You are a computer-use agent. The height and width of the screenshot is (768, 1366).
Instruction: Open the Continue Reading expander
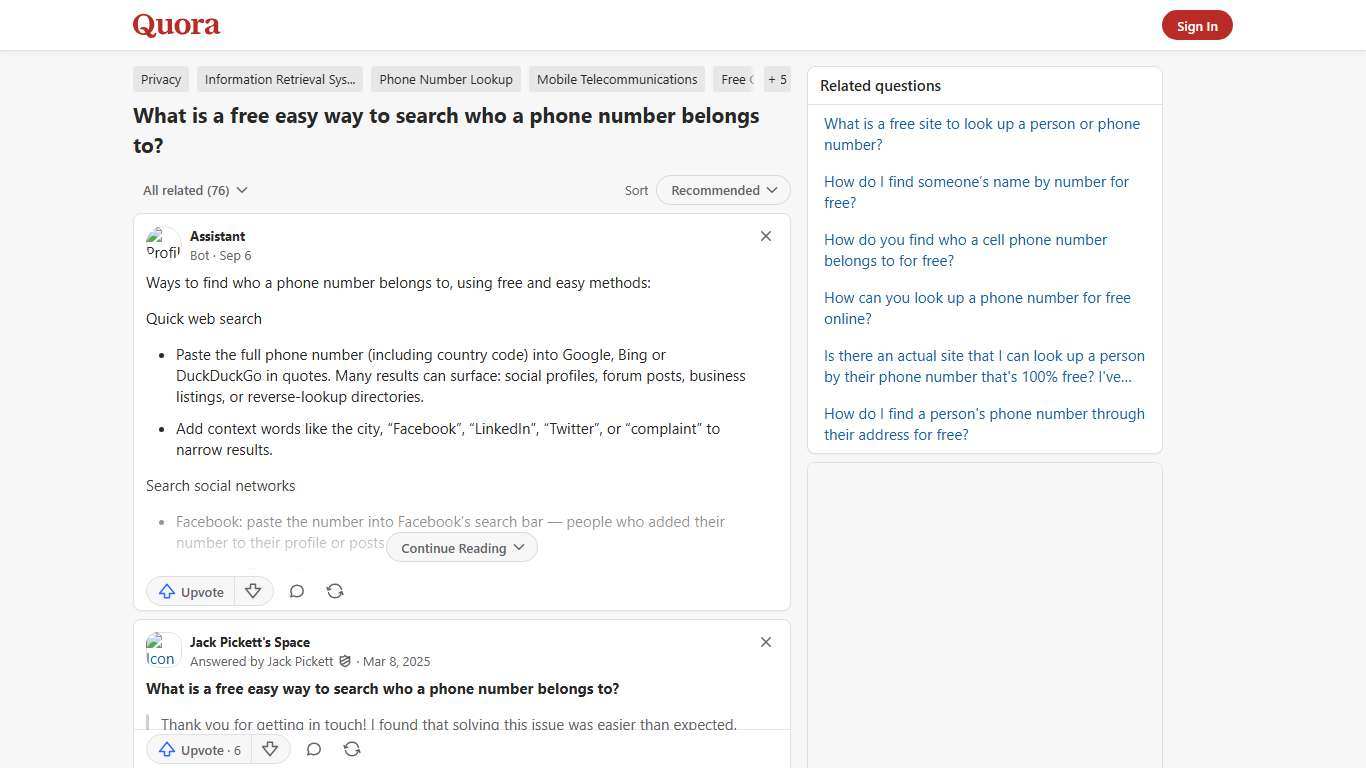(x=460, y=547)
